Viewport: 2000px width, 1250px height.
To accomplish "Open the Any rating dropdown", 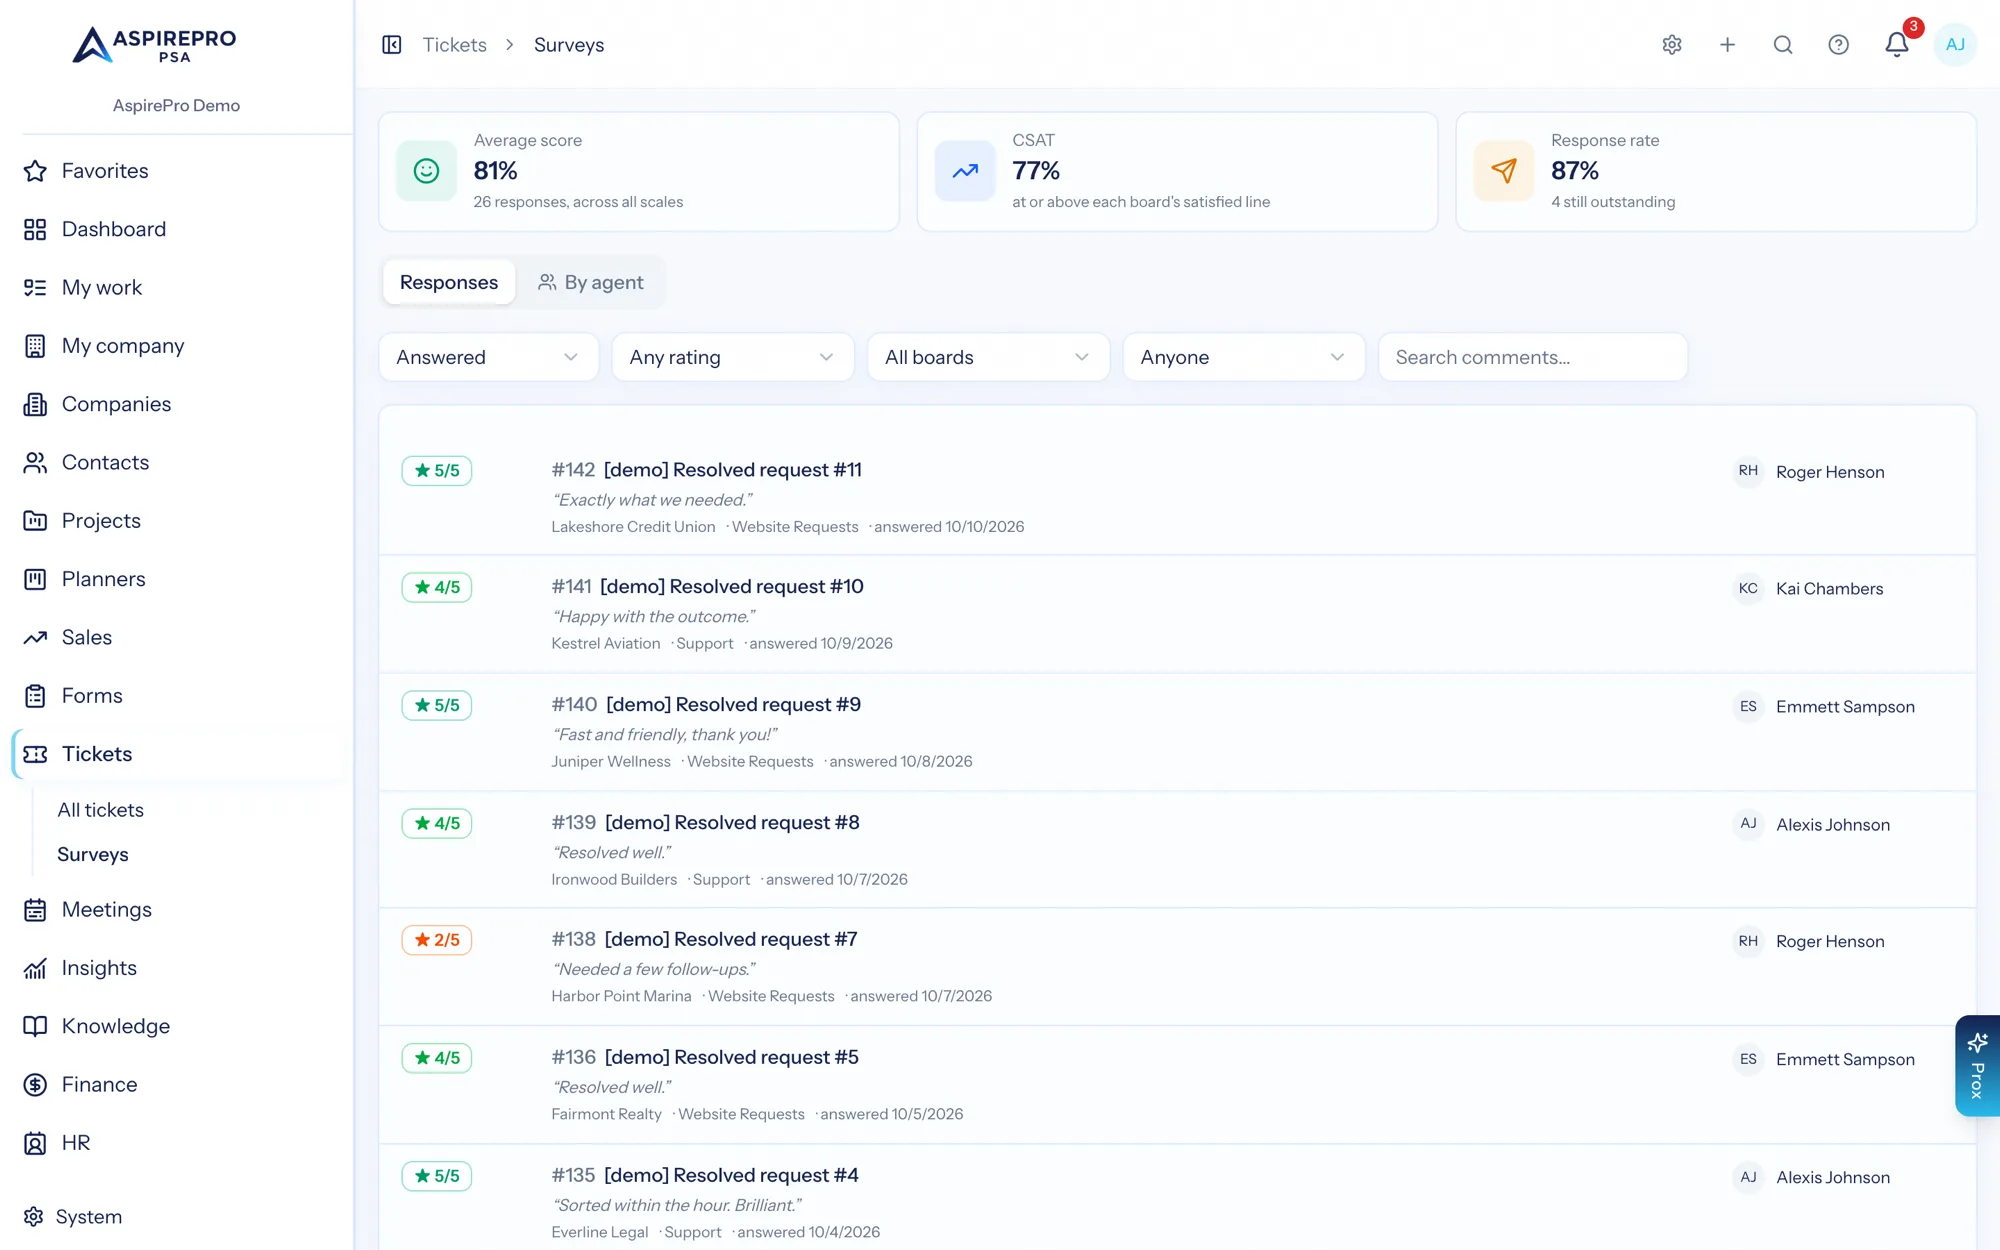I will coord(733,357).
